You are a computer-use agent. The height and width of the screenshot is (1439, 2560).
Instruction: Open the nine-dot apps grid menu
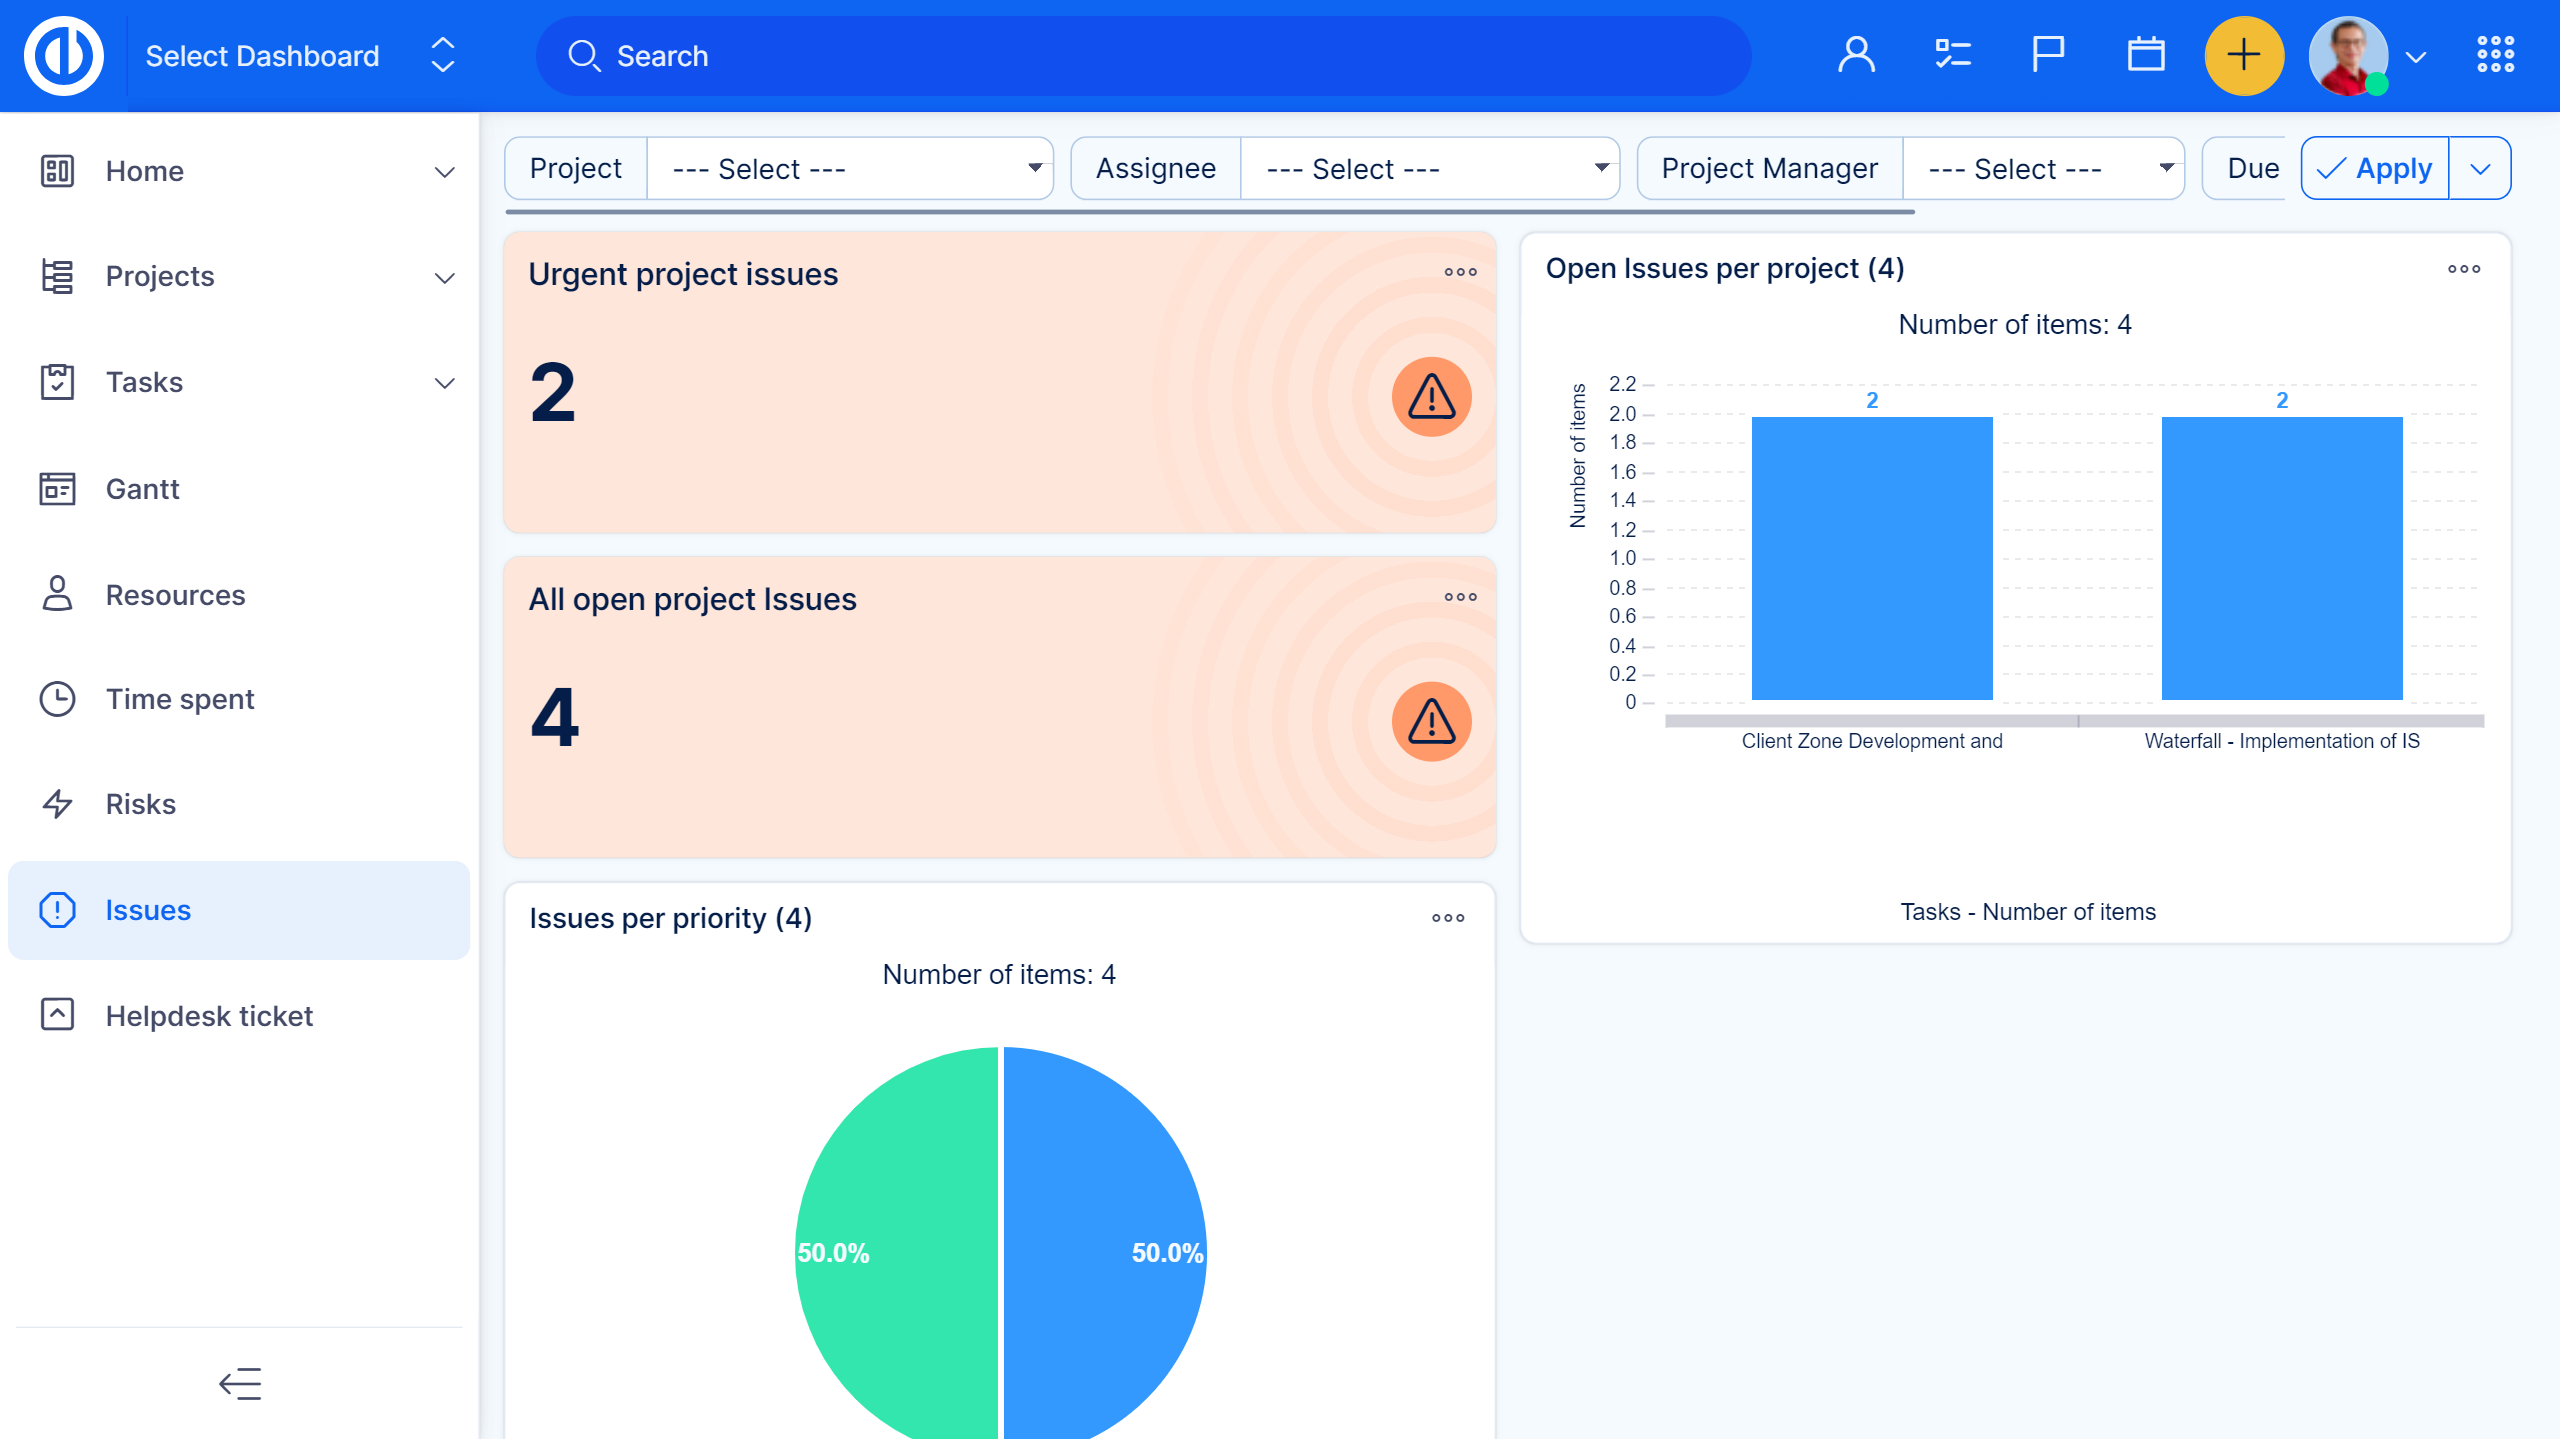pyautogui.click(x=2495, y=55)
